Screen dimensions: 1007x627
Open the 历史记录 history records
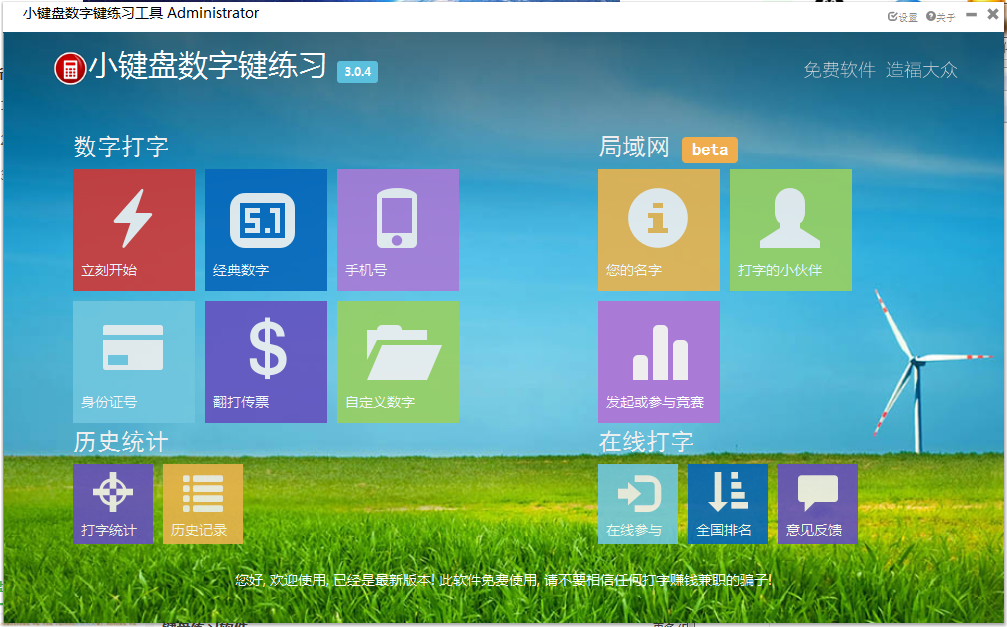(202, 503)
